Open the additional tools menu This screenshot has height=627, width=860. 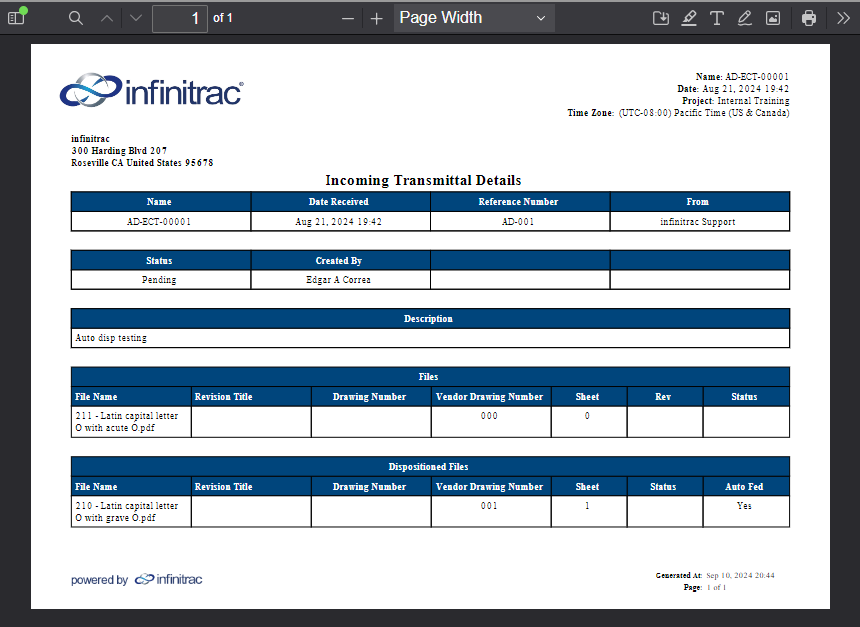coord(843,18)
